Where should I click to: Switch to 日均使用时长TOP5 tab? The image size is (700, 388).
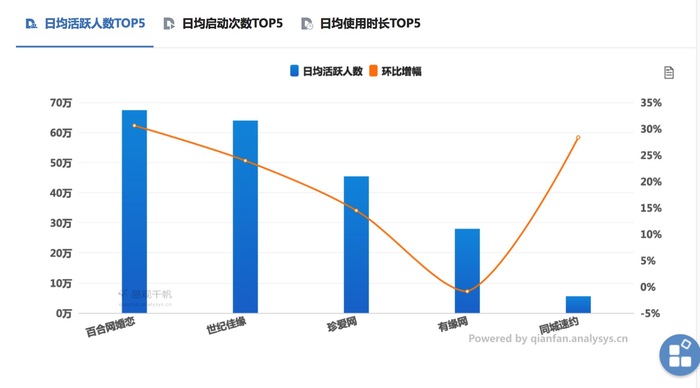pos(361,24)
